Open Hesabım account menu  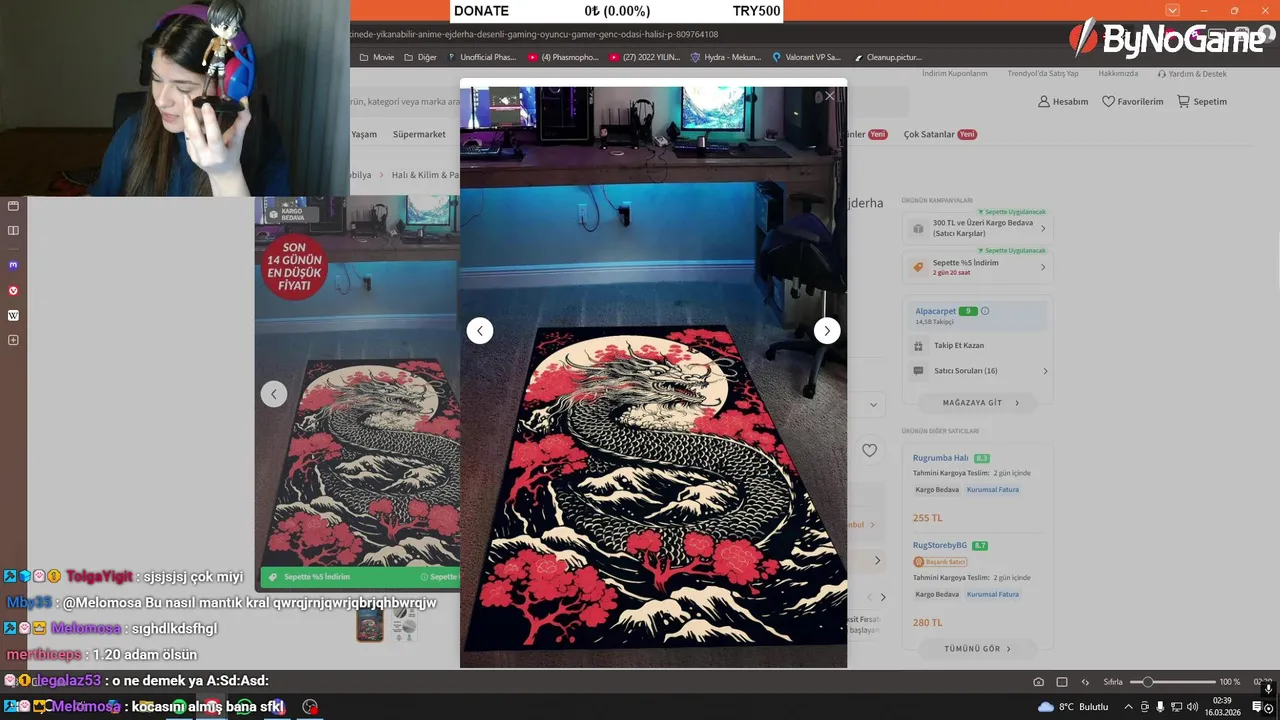click(1063, 101)
